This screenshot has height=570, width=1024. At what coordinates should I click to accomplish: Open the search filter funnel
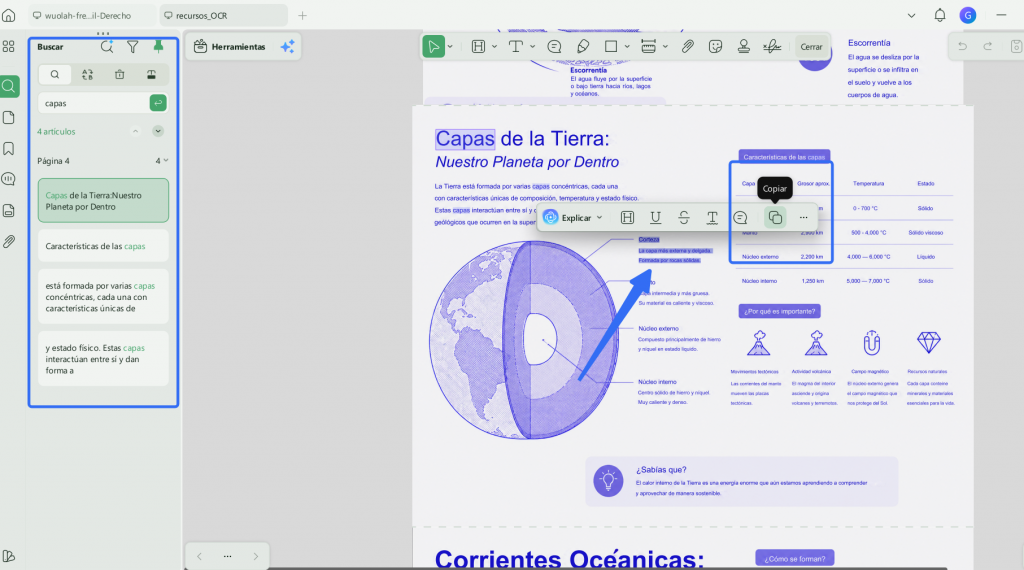point(133,46)
